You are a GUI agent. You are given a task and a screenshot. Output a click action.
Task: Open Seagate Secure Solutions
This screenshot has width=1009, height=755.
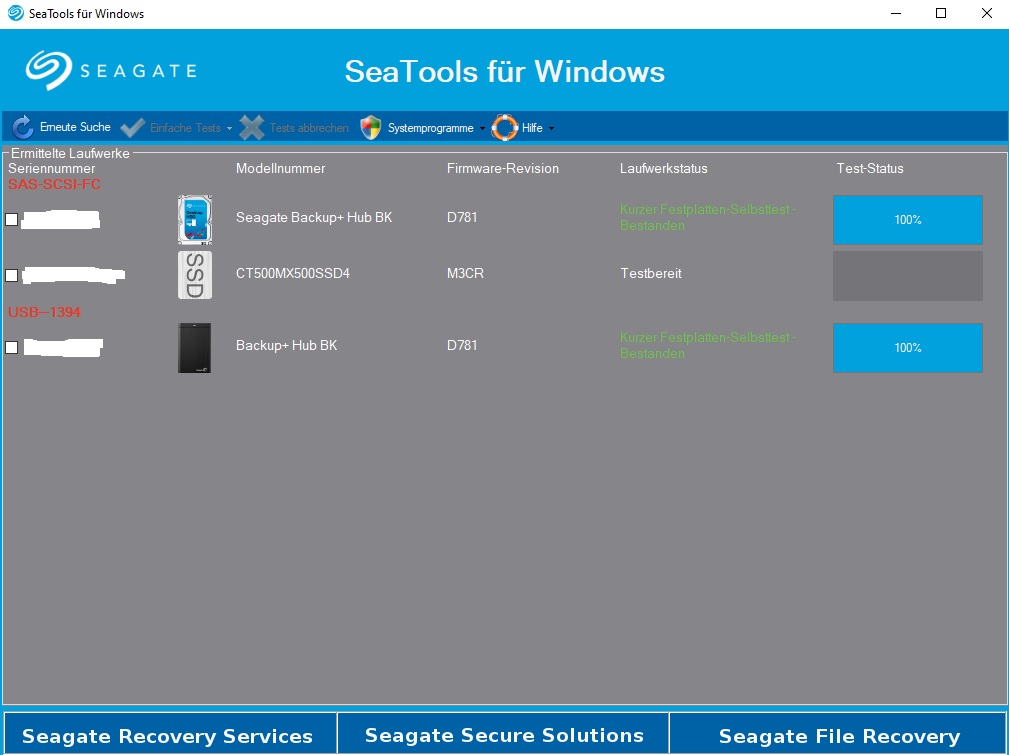503,734
